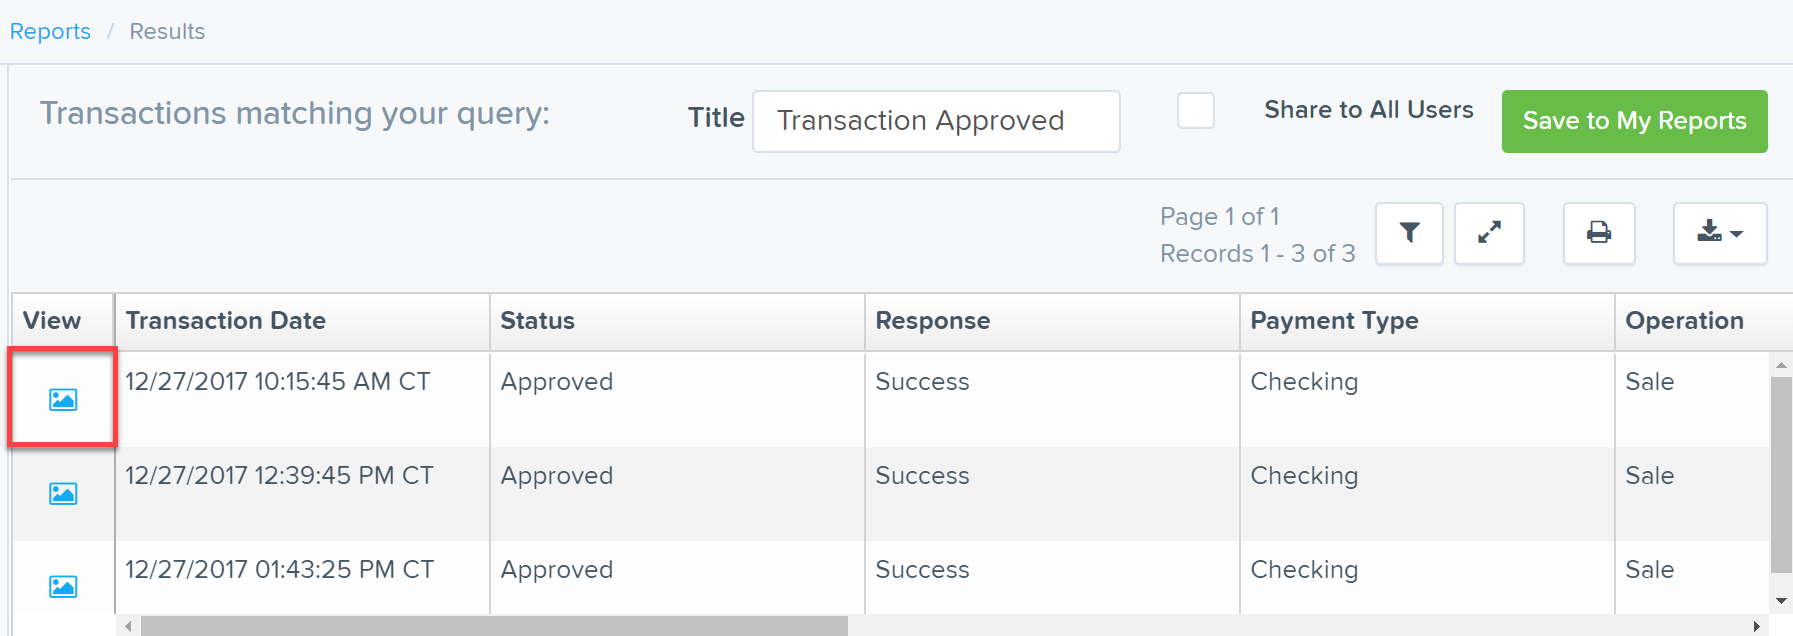Open view image for 01:43:25 PM transaction
The width and height of the screenshot is (1793, 636).
[63, 587]
